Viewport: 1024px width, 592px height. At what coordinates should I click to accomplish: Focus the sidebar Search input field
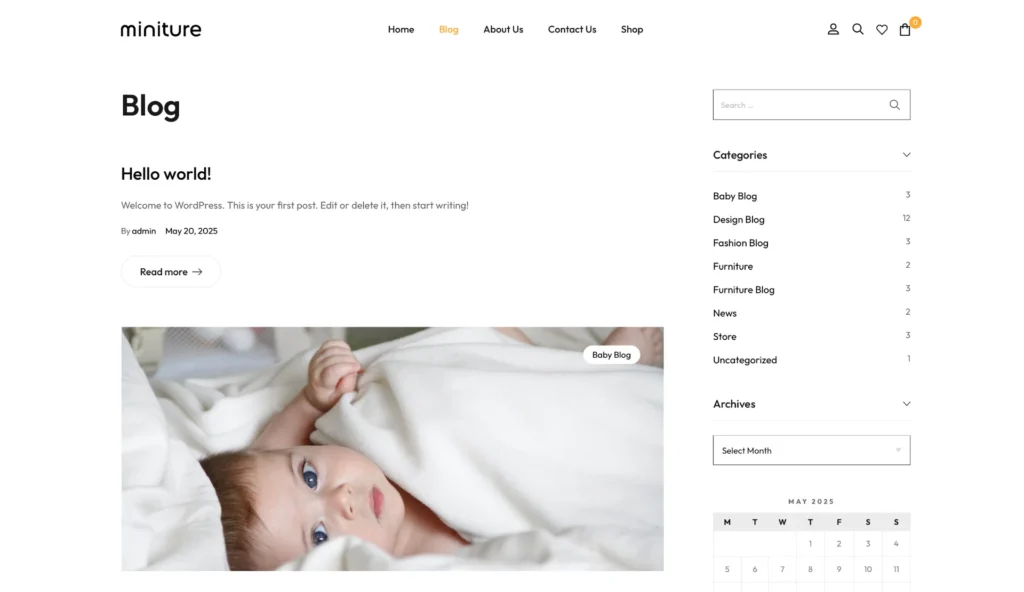(x=799, y=105)
